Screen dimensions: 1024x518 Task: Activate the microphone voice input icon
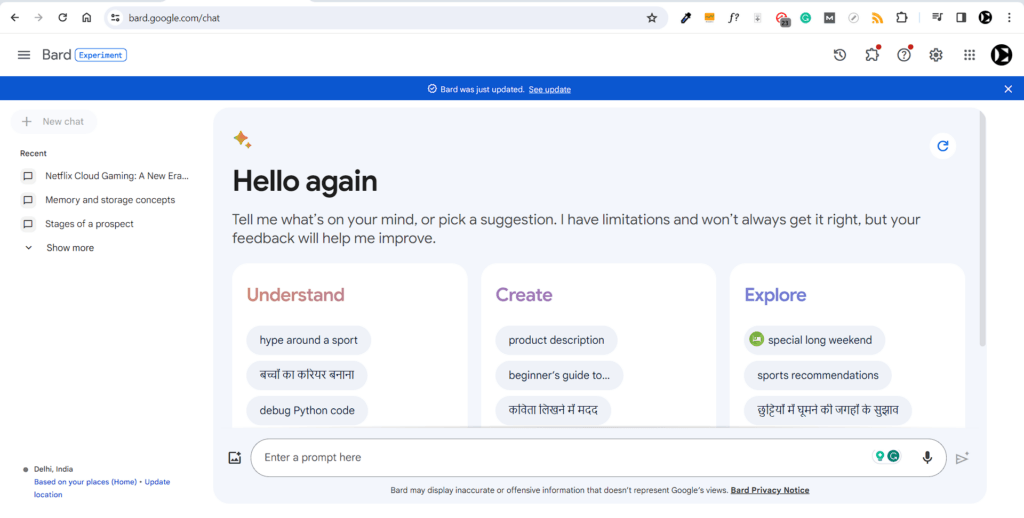coord(927,458)
